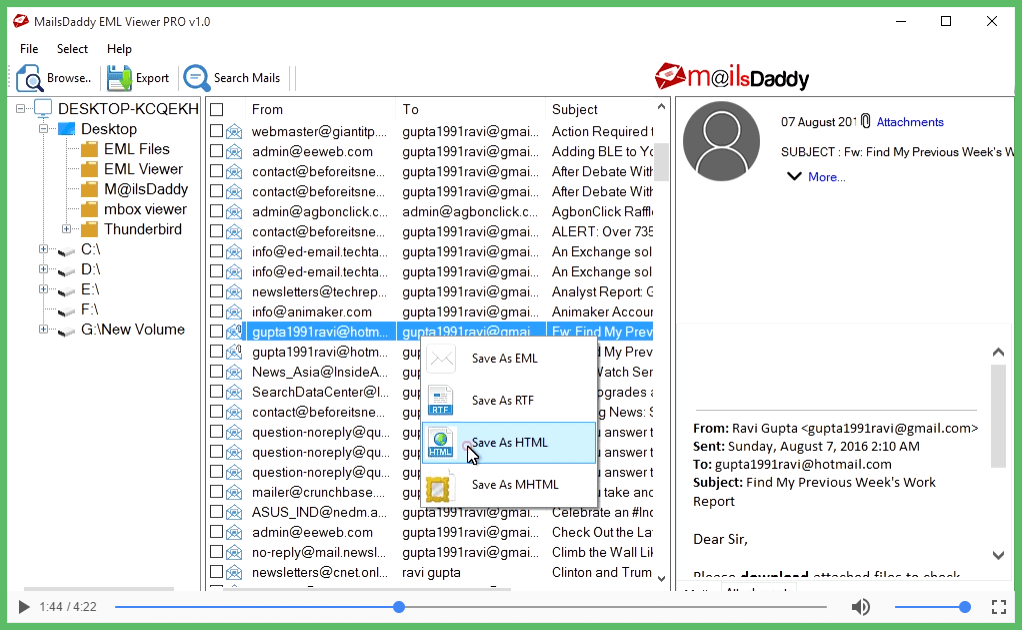The height and width of the screenshot is (630, 1022).
Task: Click the attachment paperclip icon
Action: pos(866,121)
